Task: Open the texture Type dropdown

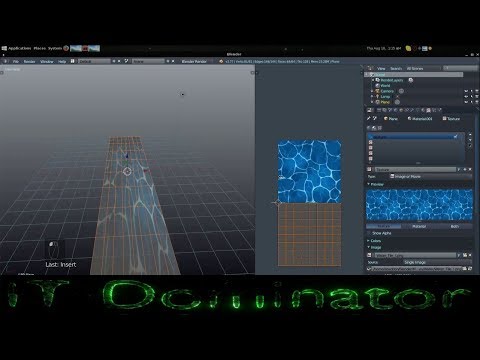Action: coord(431,176)
